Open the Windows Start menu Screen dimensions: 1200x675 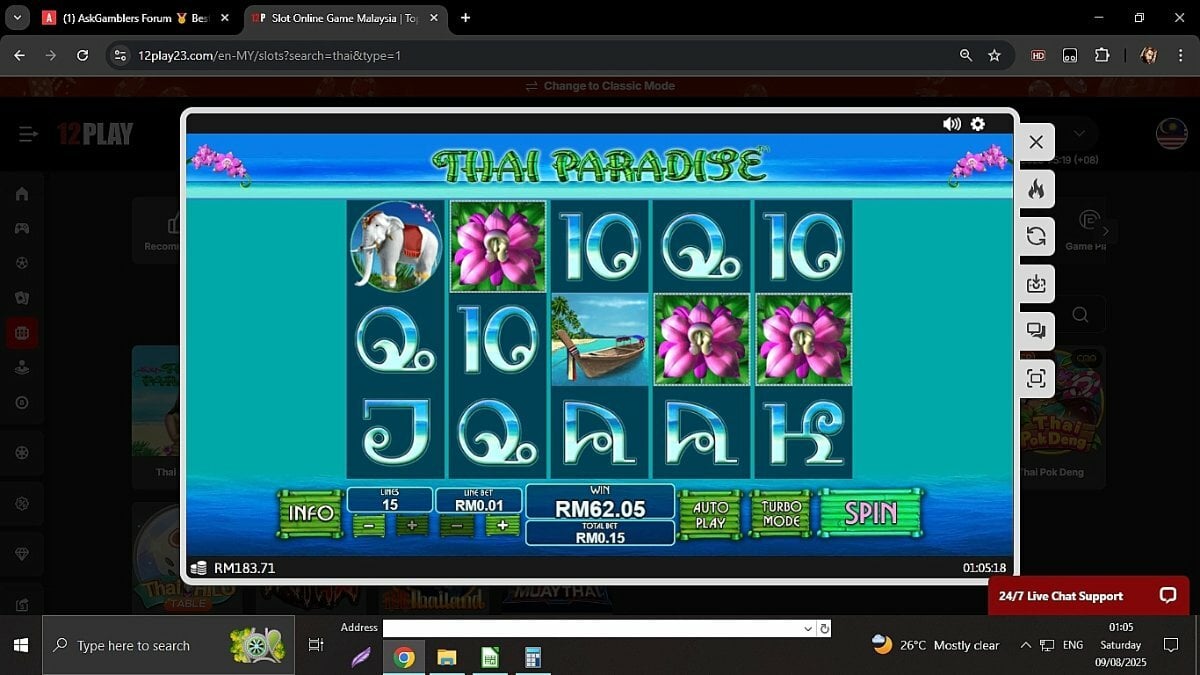coord(20,646)
